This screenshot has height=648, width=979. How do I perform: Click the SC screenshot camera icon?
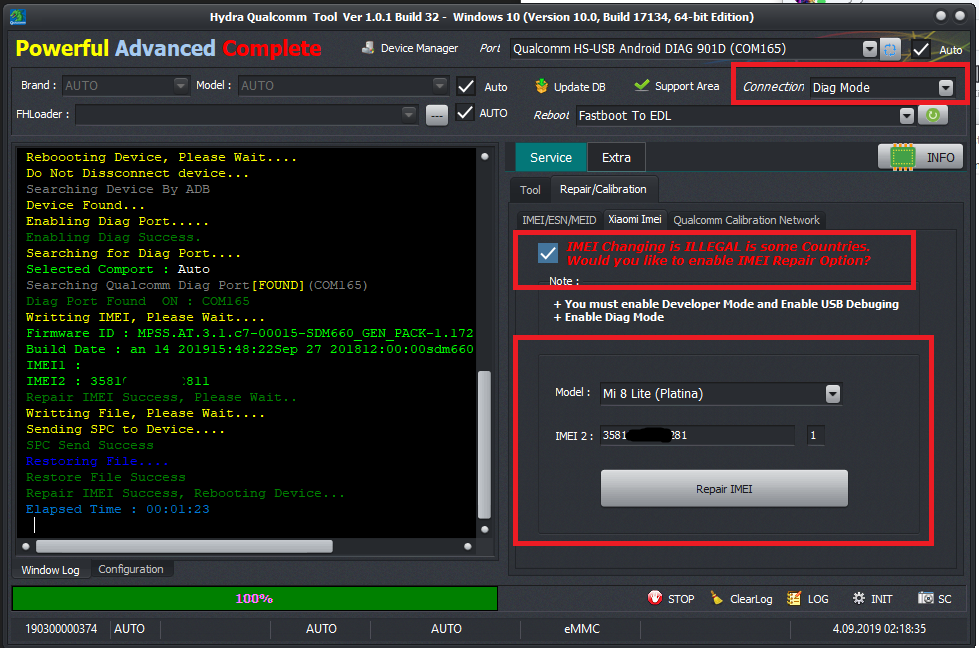click(925, 598)
